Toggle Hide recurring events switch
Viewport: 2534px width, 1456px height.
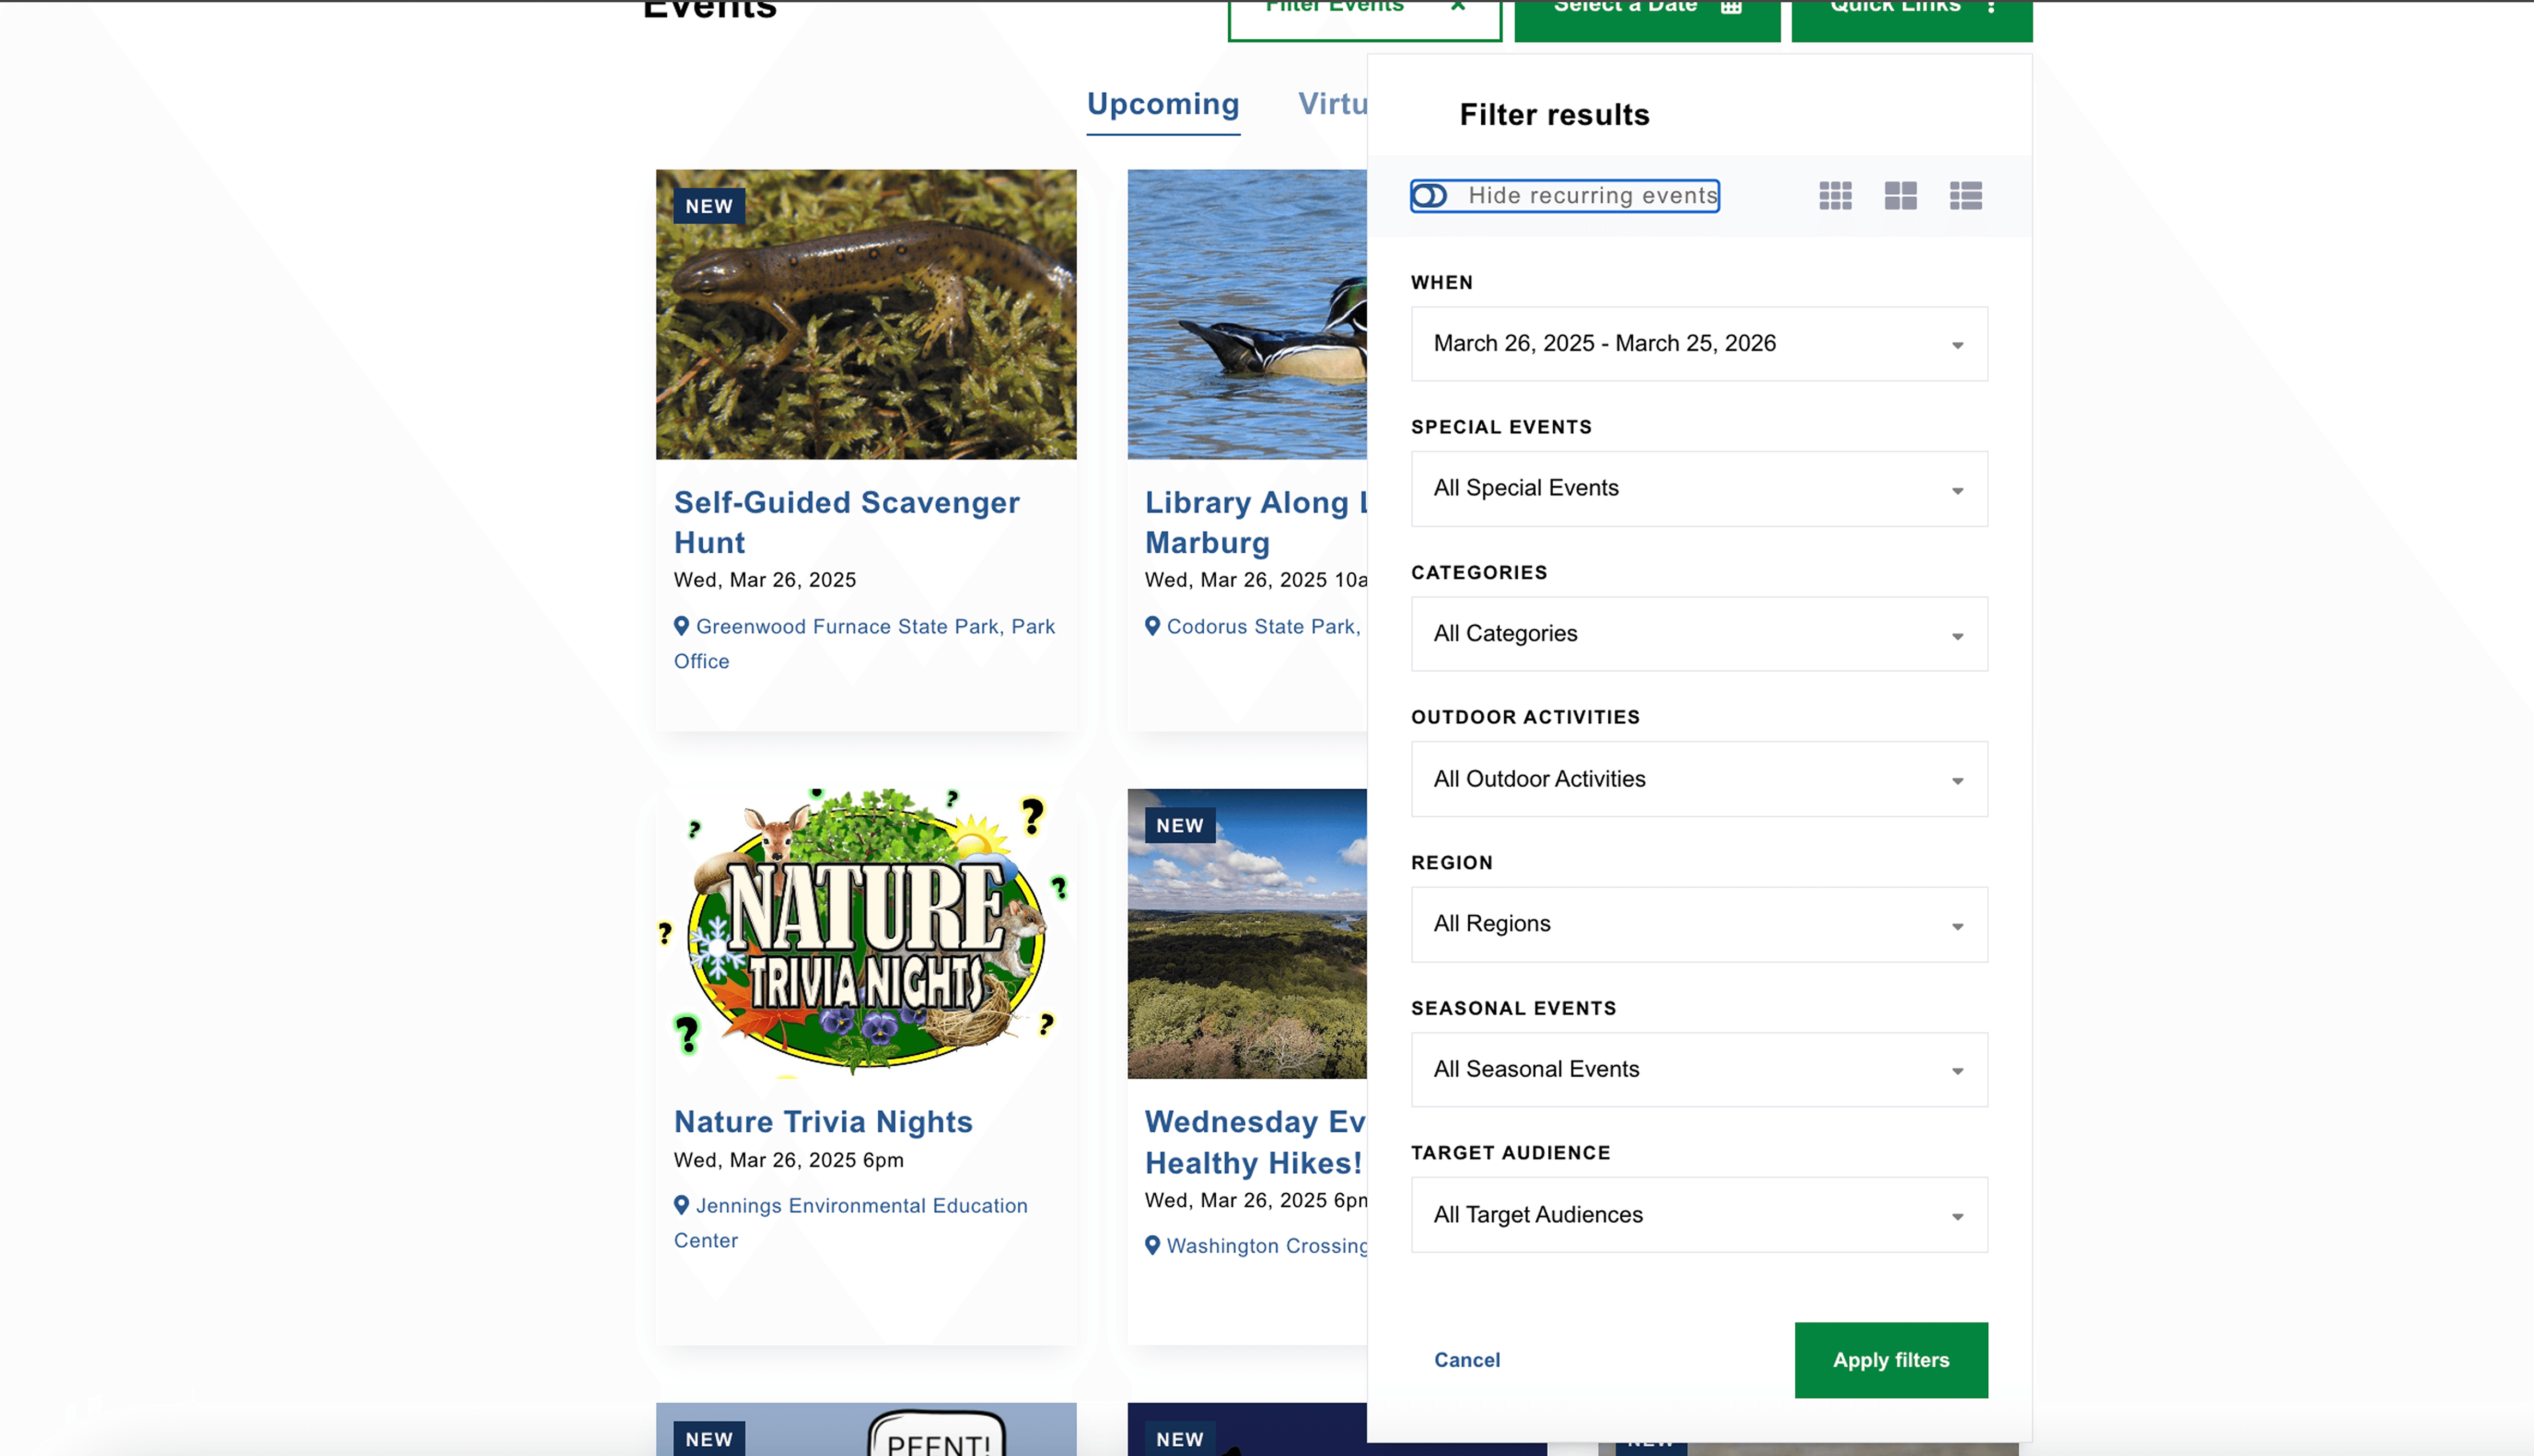click(1430, 196)
